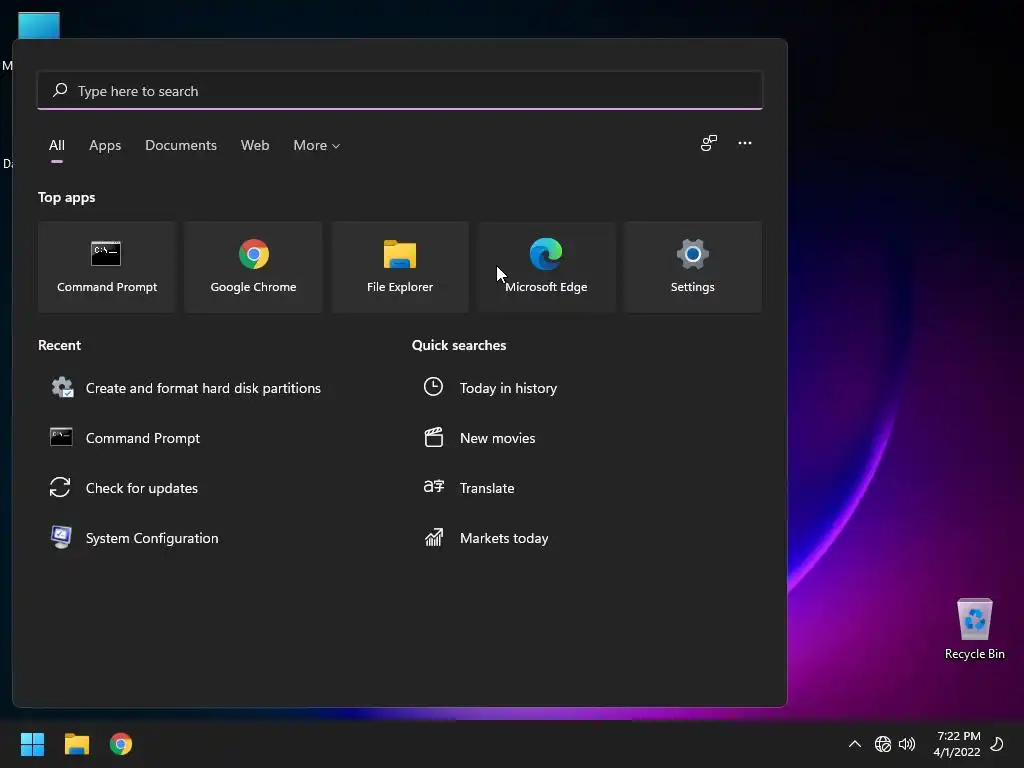1024x768 pixels.
Task: Click the search magnifier icon
Action: point(60,90)
